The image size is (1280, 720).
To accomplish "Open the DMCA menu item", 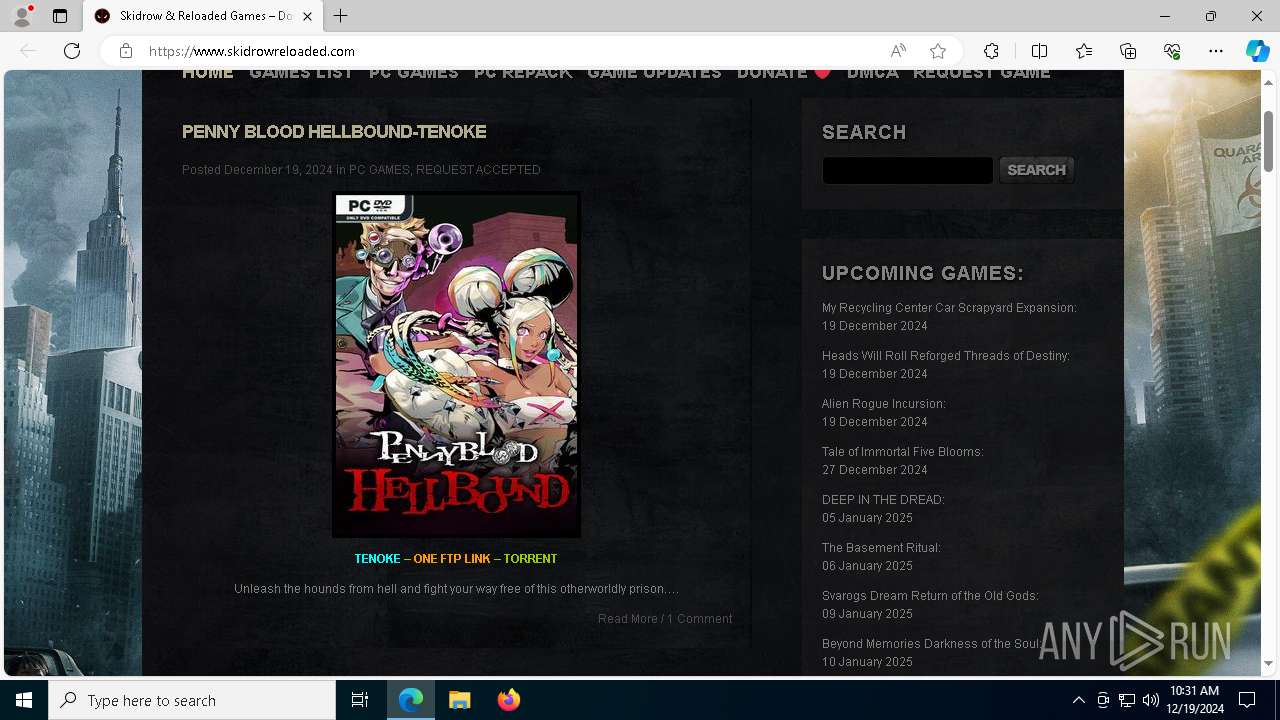I will (x=872, y=73).
